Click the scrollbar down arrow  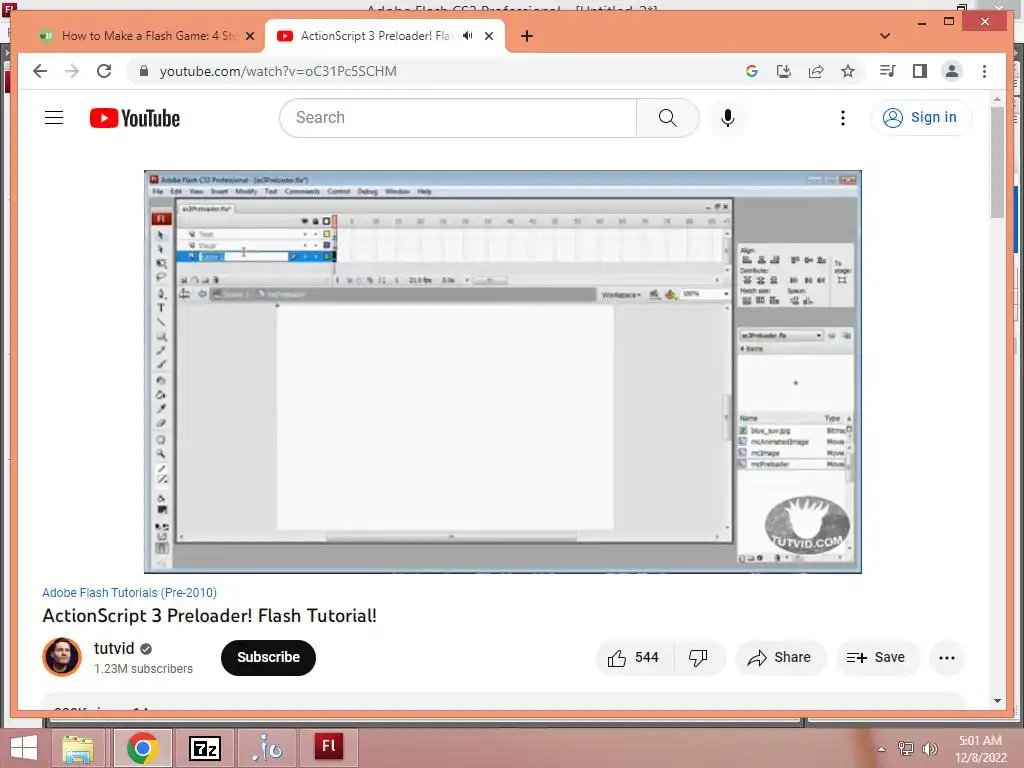997,701
